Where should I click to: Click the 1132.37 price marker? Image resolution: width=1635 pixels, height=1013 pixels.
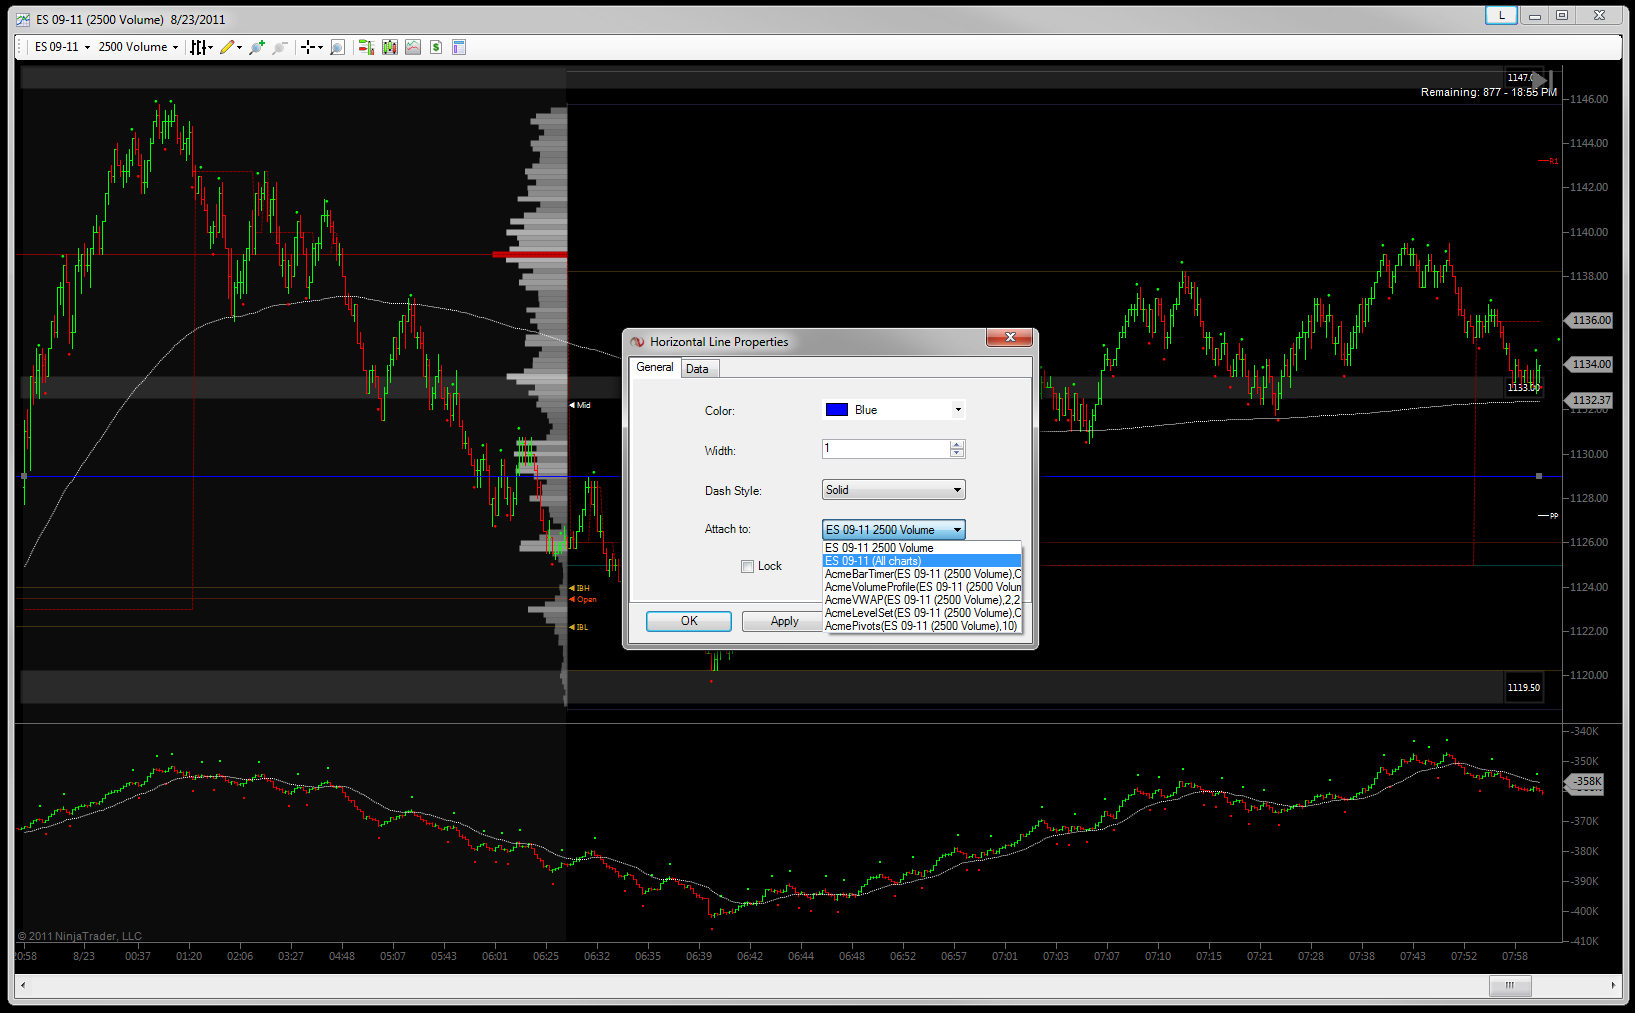(x=1590, y=400)
